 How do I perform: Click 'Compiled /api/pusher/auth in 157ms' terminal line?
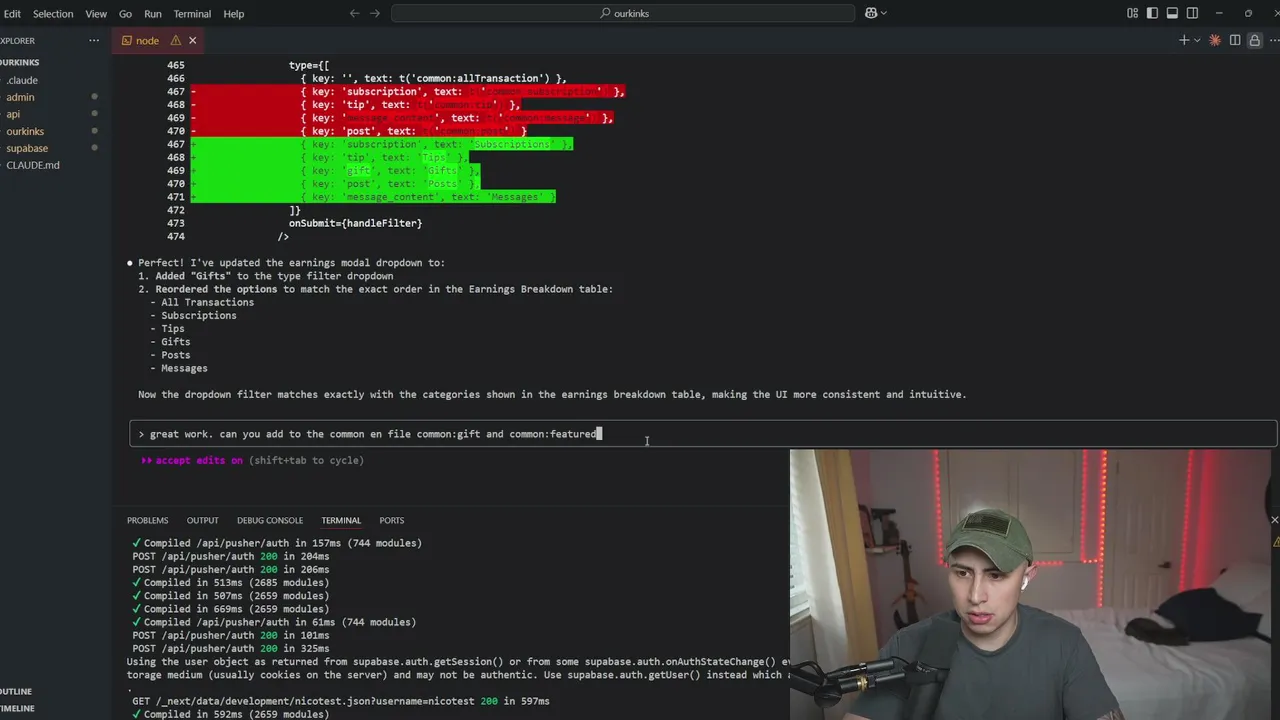(277, 543)
